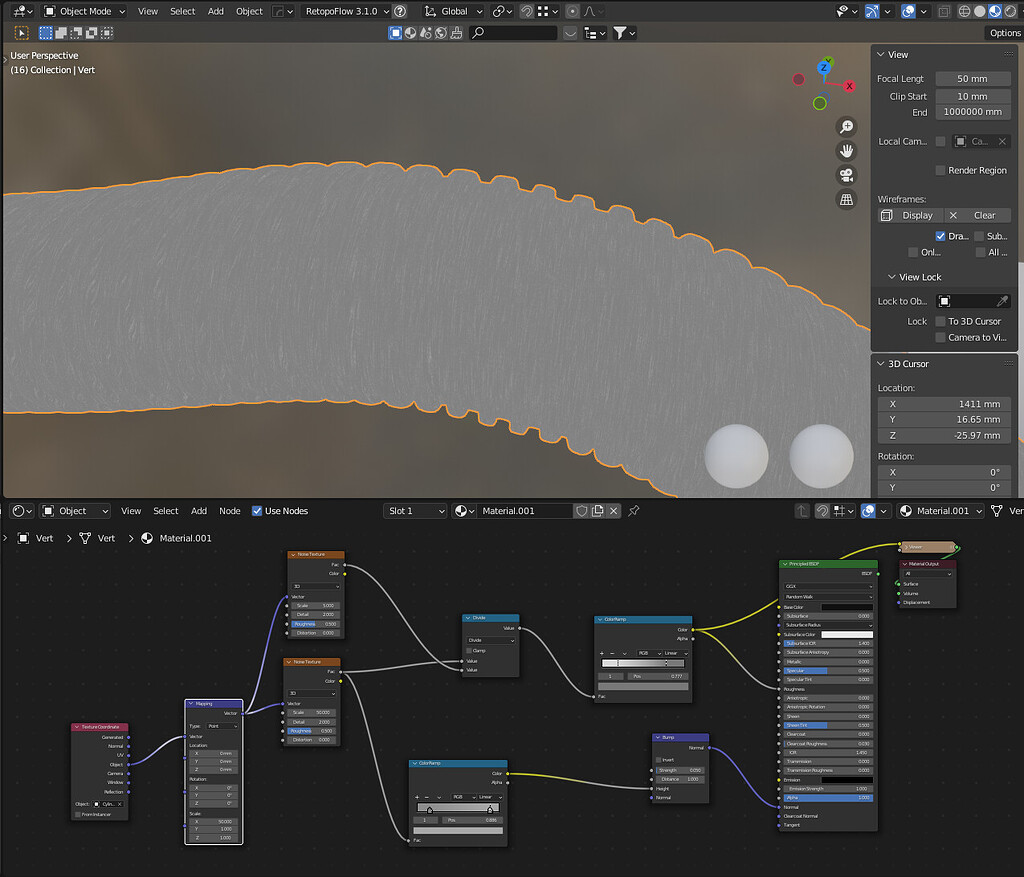Click the fake user shield icon
1024x877 pixels.
pyautogui.click(x=581, y=511)
